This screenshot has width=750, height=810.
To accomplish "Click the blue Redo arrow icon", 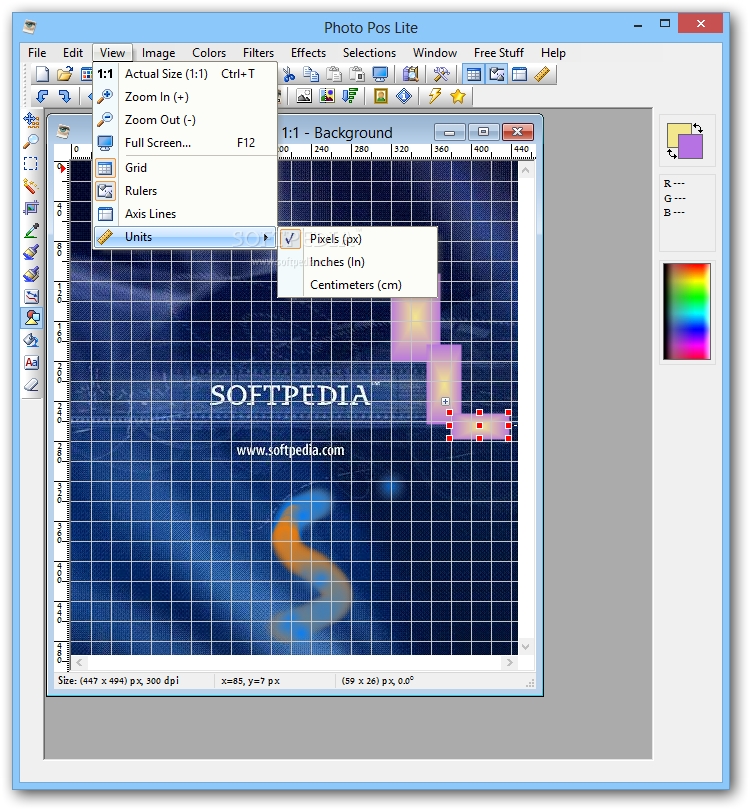I will coord(65,96).
